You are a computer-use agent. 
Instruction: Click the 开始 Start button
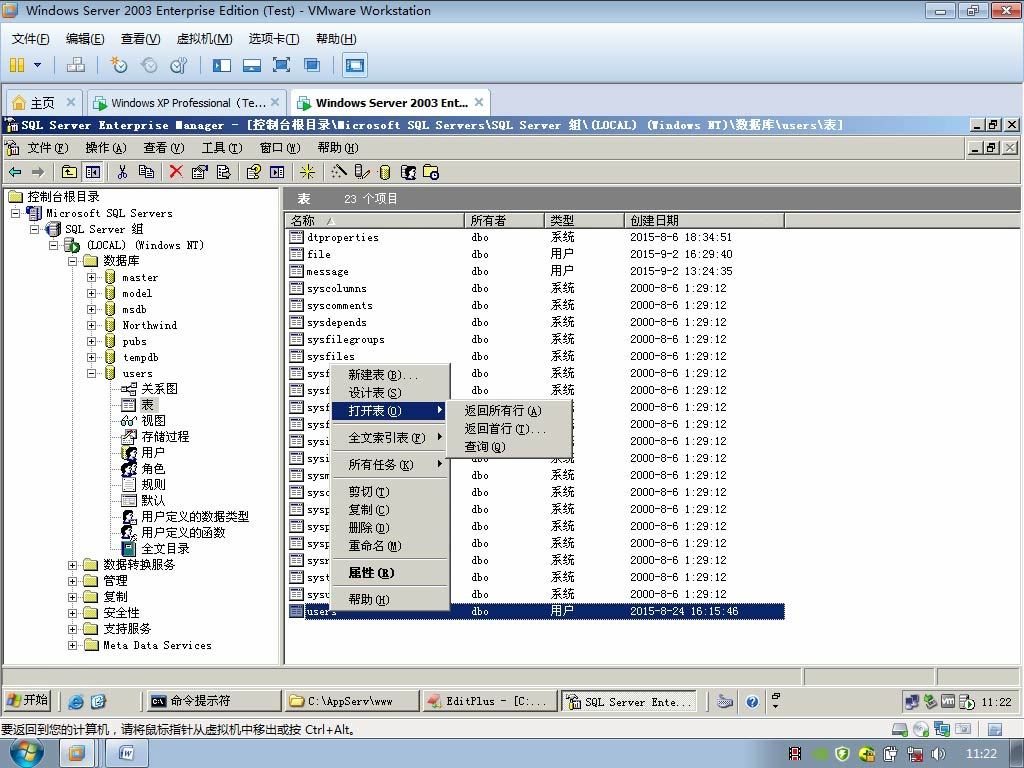[x=27, y=701]
